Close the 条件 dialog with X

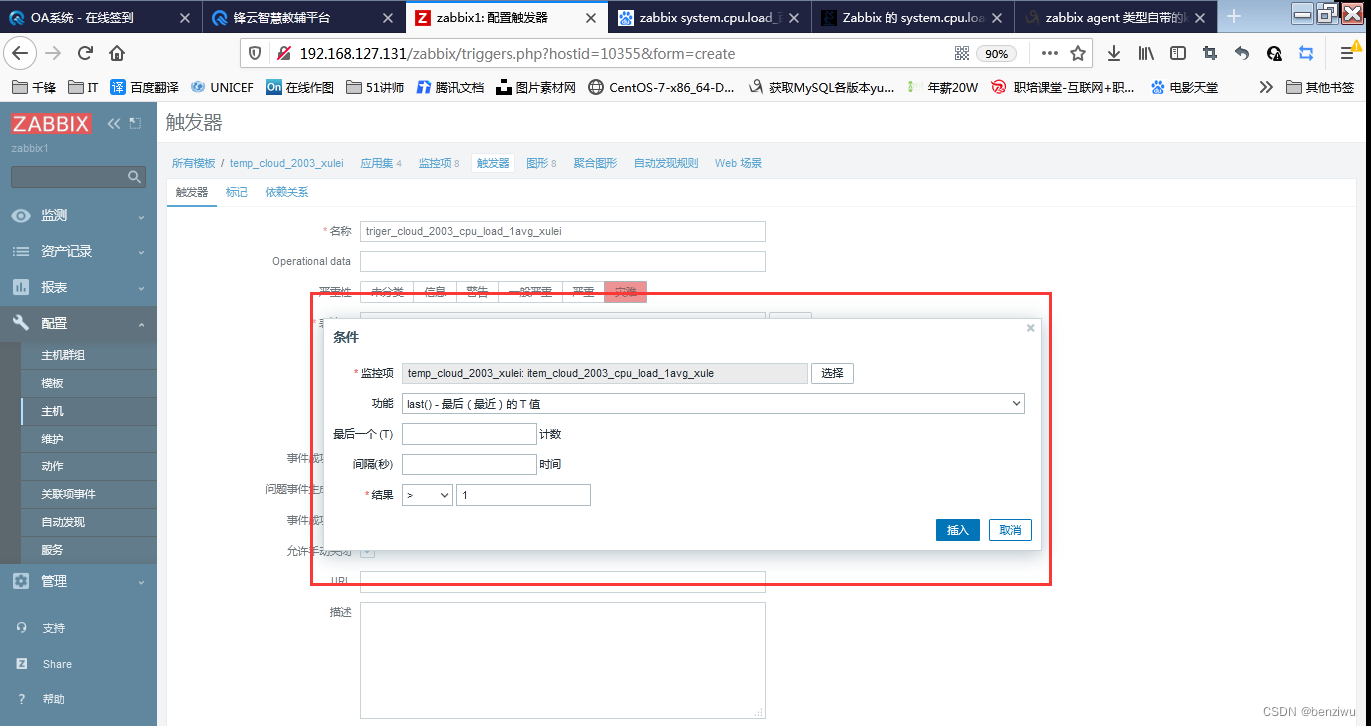(x=1030, y=328)
